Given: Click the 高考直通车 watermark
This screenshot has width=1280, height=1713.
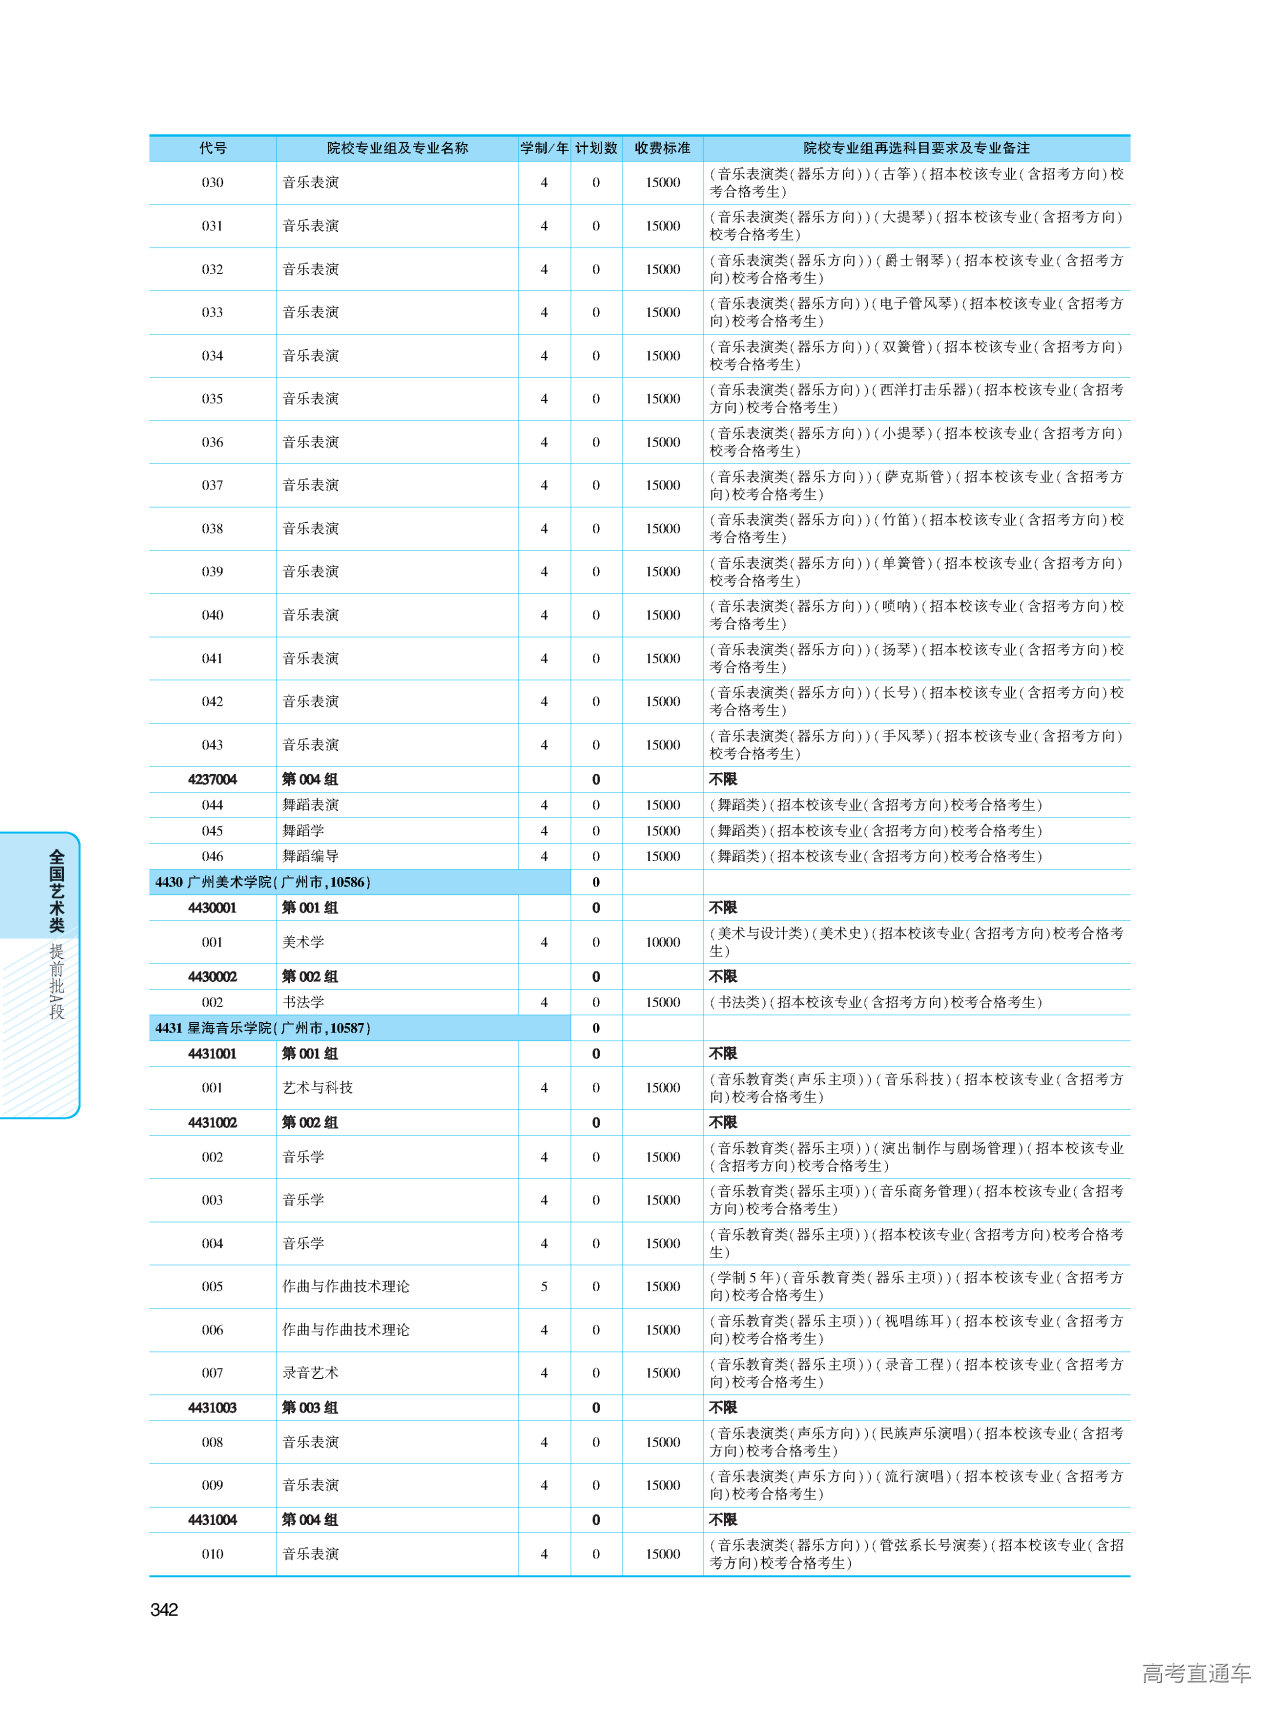Looking at the screenshot, I should coord(1196,1673).
